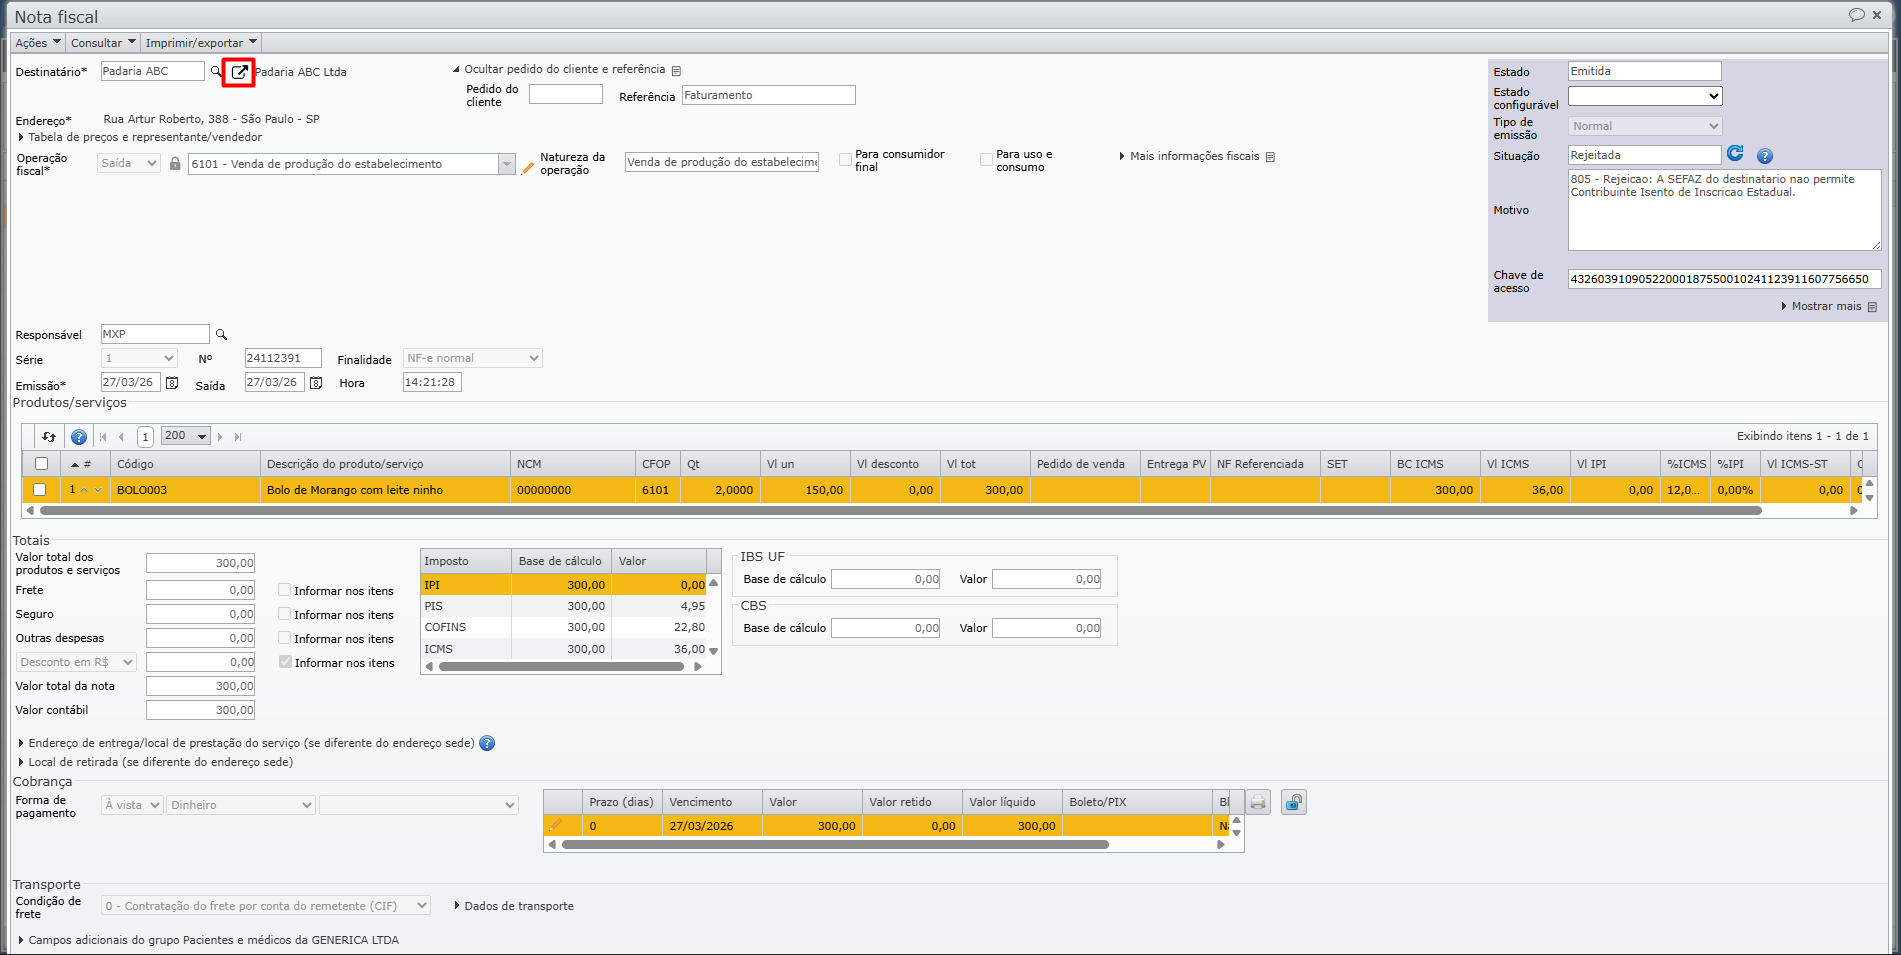Viewport: 1901px width, 955px height.
Task: Open the Estado configurável dropdown
Action: pyautogui.click(x=1644, y=97)
